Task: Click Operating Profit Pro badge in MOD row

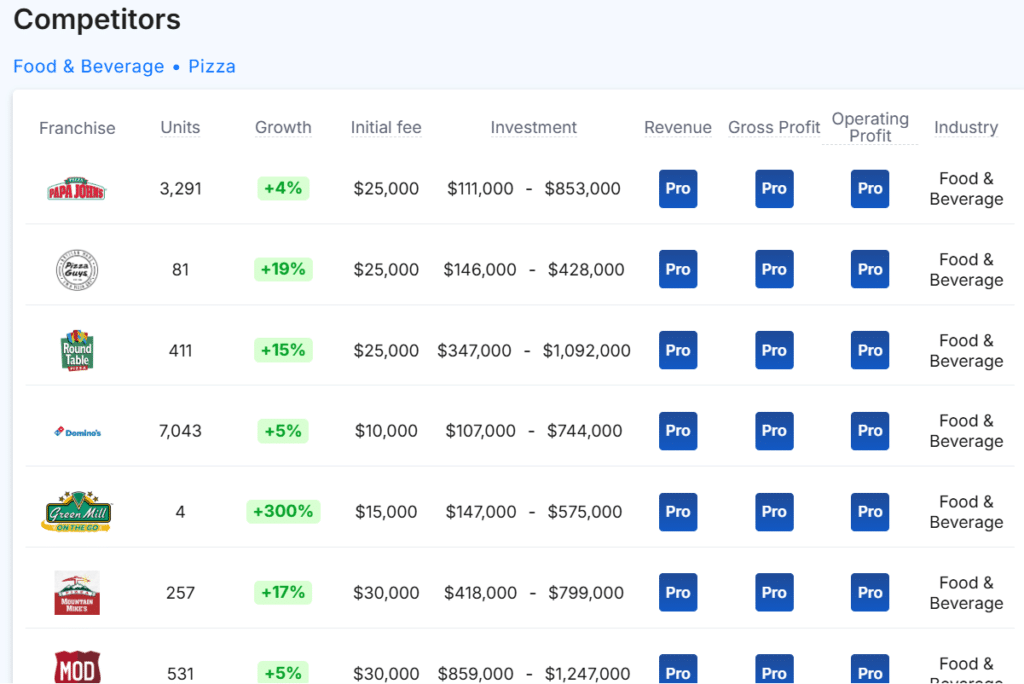Action: (870, 670)
